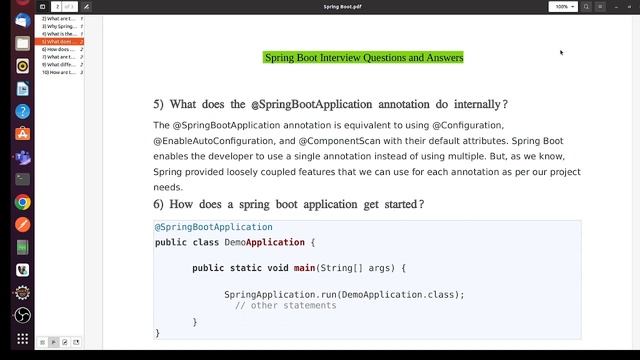Click 'SpringApplication.run(DemoApplication.class);' line
Screen dimensions: 640x360
point(344,295)
